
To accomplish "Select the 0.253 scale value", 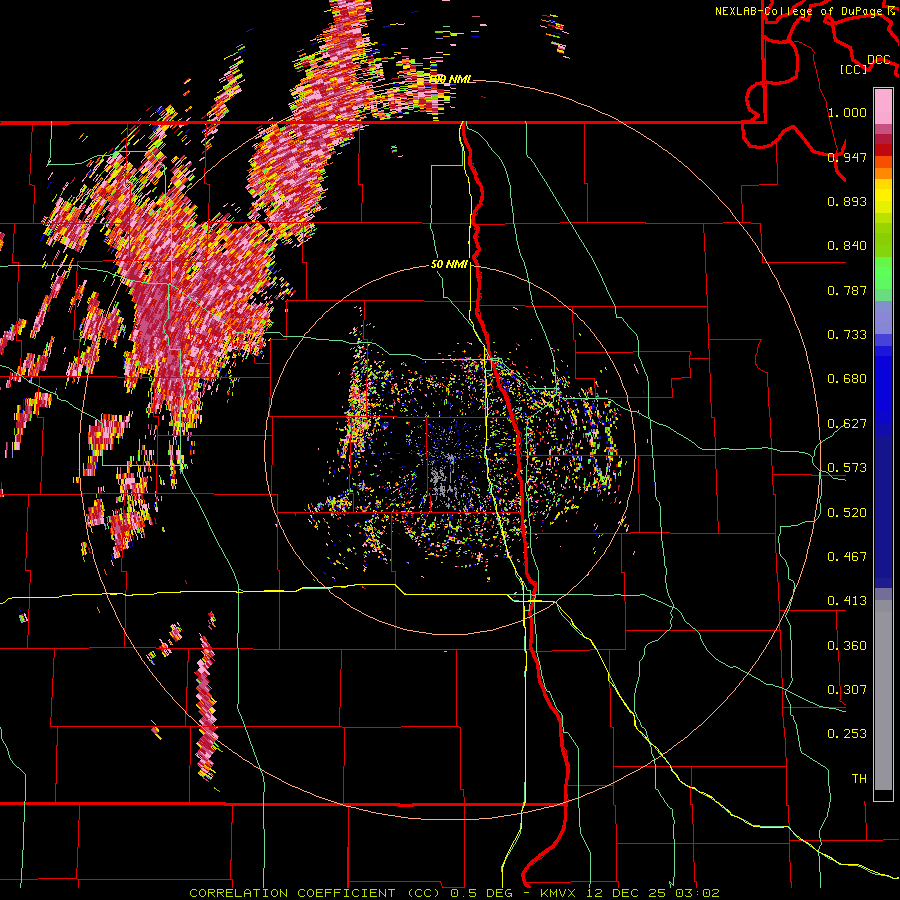I will (x=847, y=734).
